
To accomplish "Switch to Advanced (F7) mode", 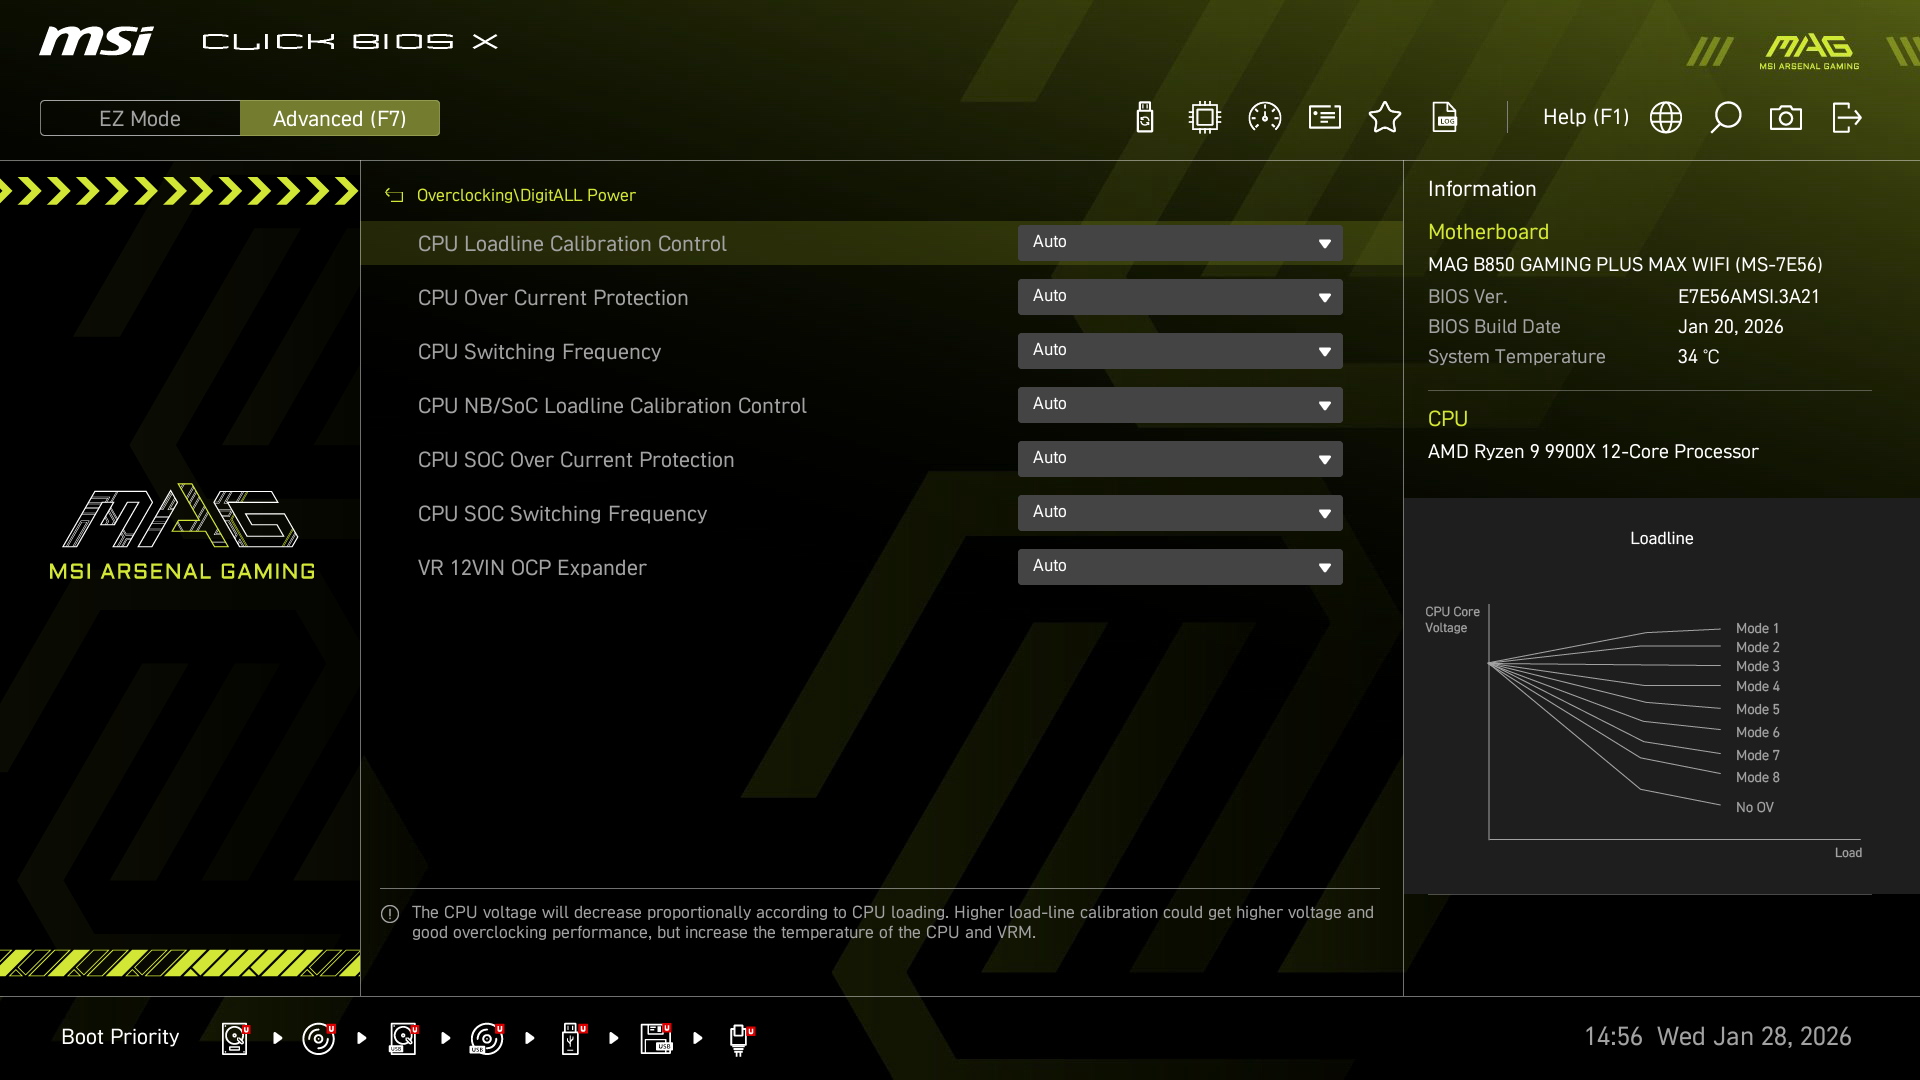I will point(340,118).
